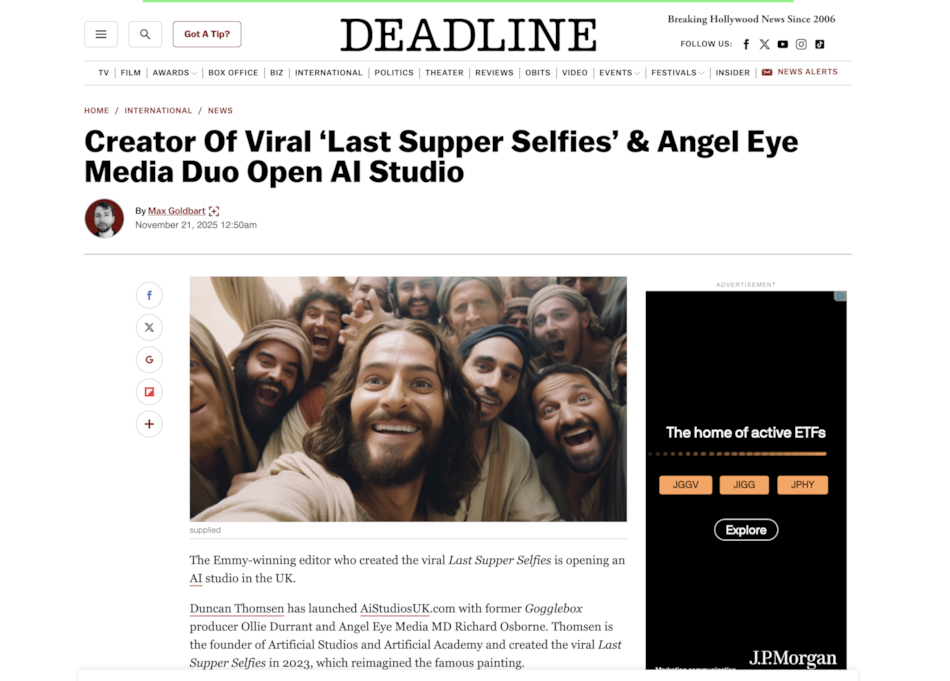This screenshot has height=681, width=950.
Task: Open Deadline's Instagram icon in header
Action: tap(801, 44)
